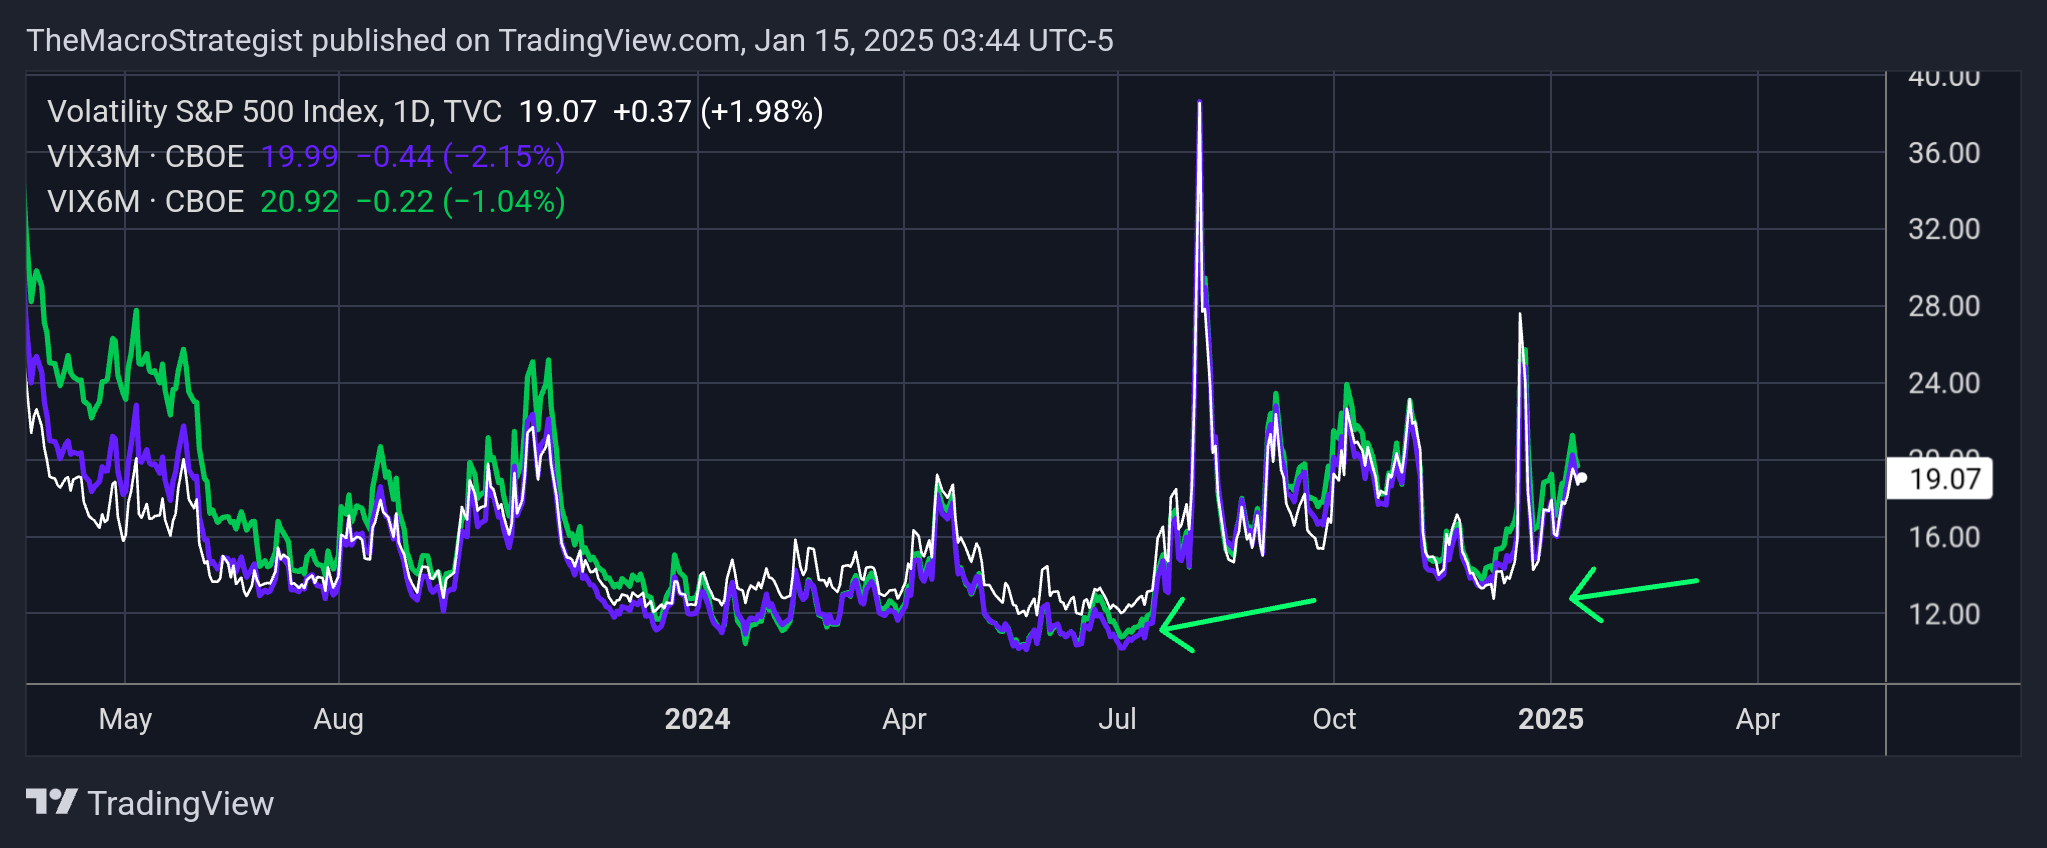Click the 24.00 price axis label
Image resolution: width=2047 pixels, height=848 pixels.
tap(1944, 383)
